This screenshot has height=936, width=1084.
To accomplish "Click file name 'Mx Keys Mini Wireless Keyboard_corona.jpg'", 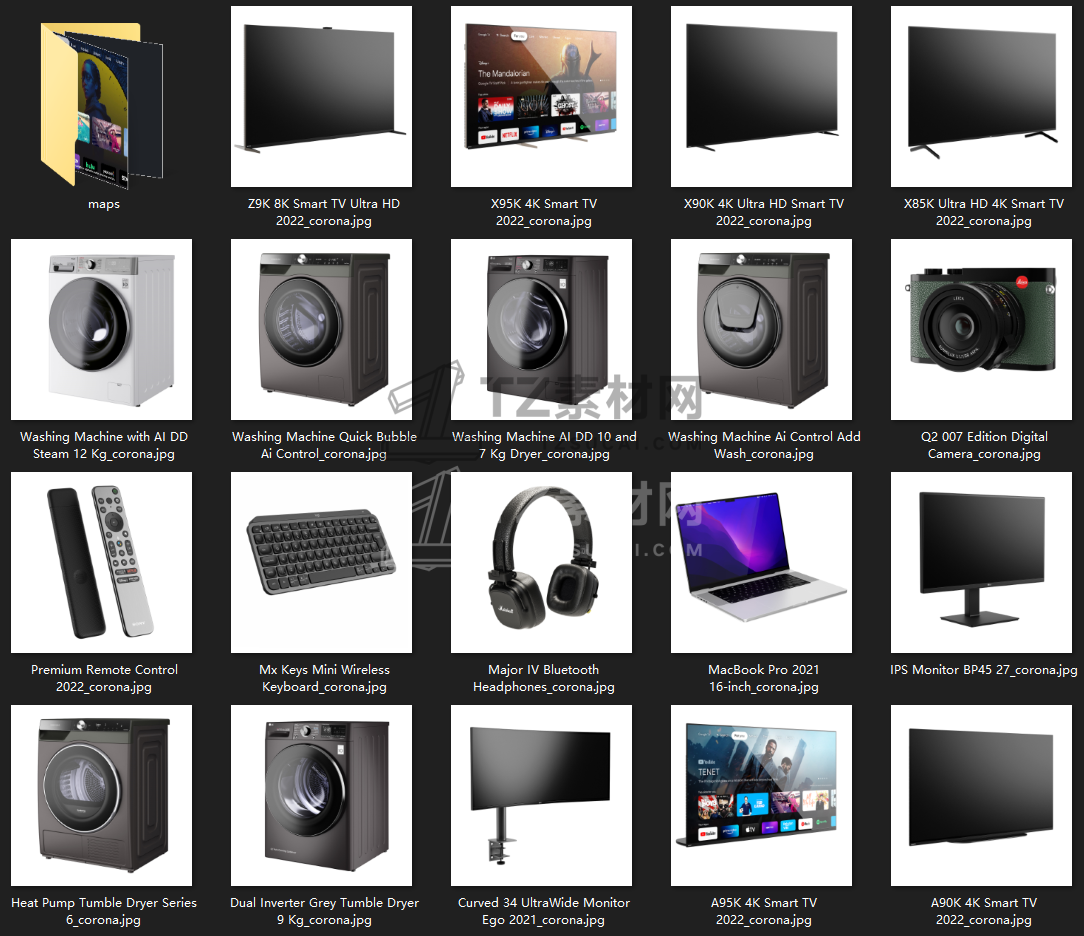I will point(324,678).
